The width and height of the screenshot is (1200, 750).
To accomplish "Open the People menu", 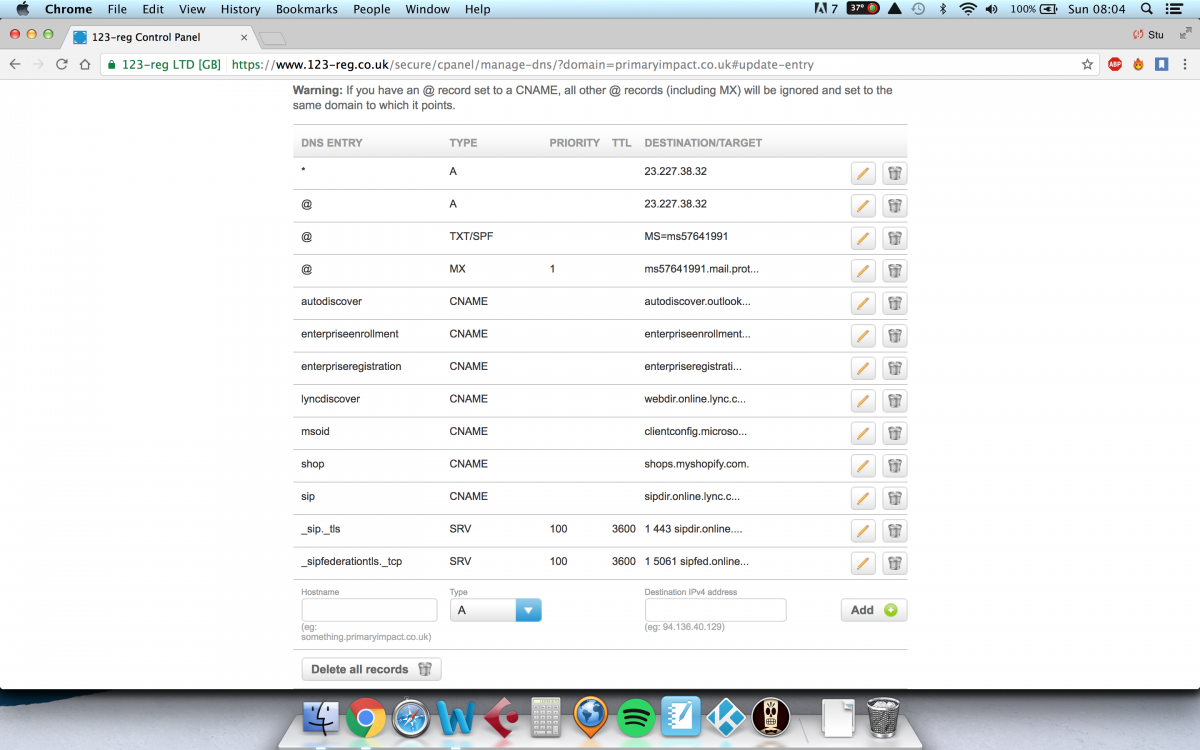I will point(372,9).
